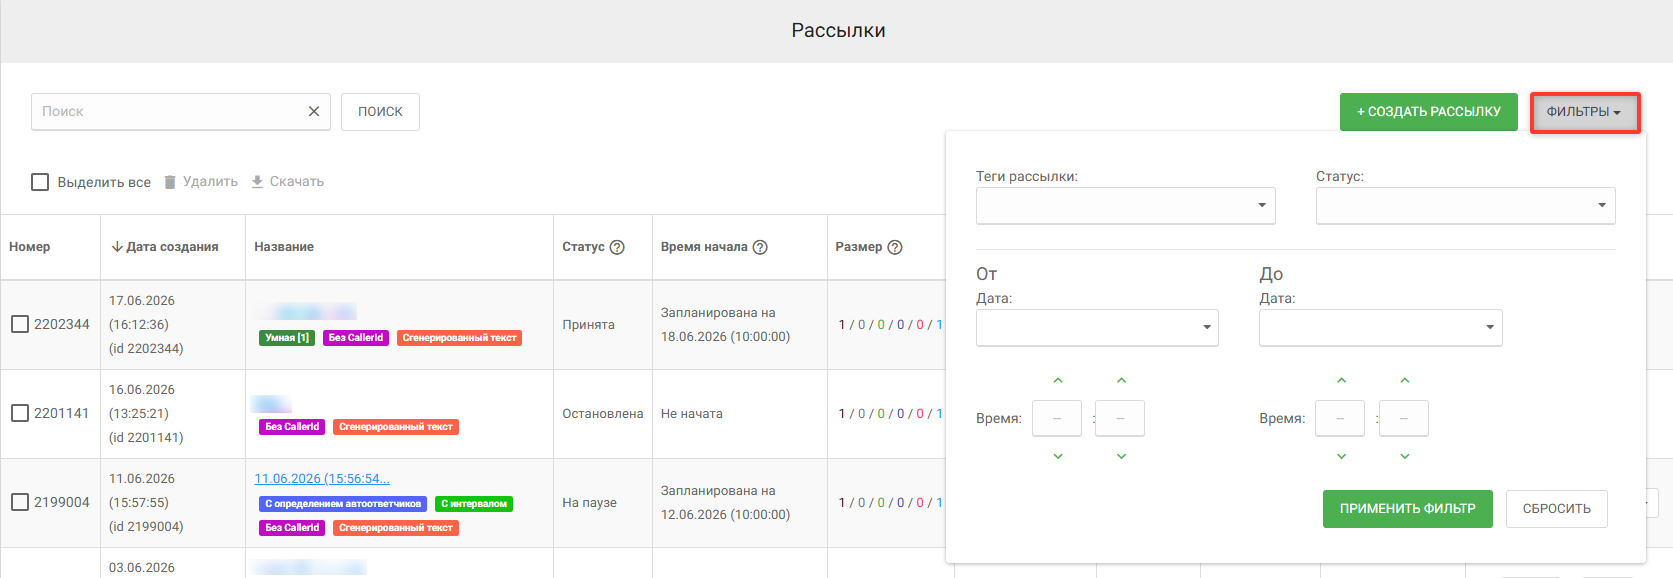Screen dimensions: 1673x578
Task: Click the СБРОСИТЬ button
Action: pyautogui.click(x=1556, y=509)
